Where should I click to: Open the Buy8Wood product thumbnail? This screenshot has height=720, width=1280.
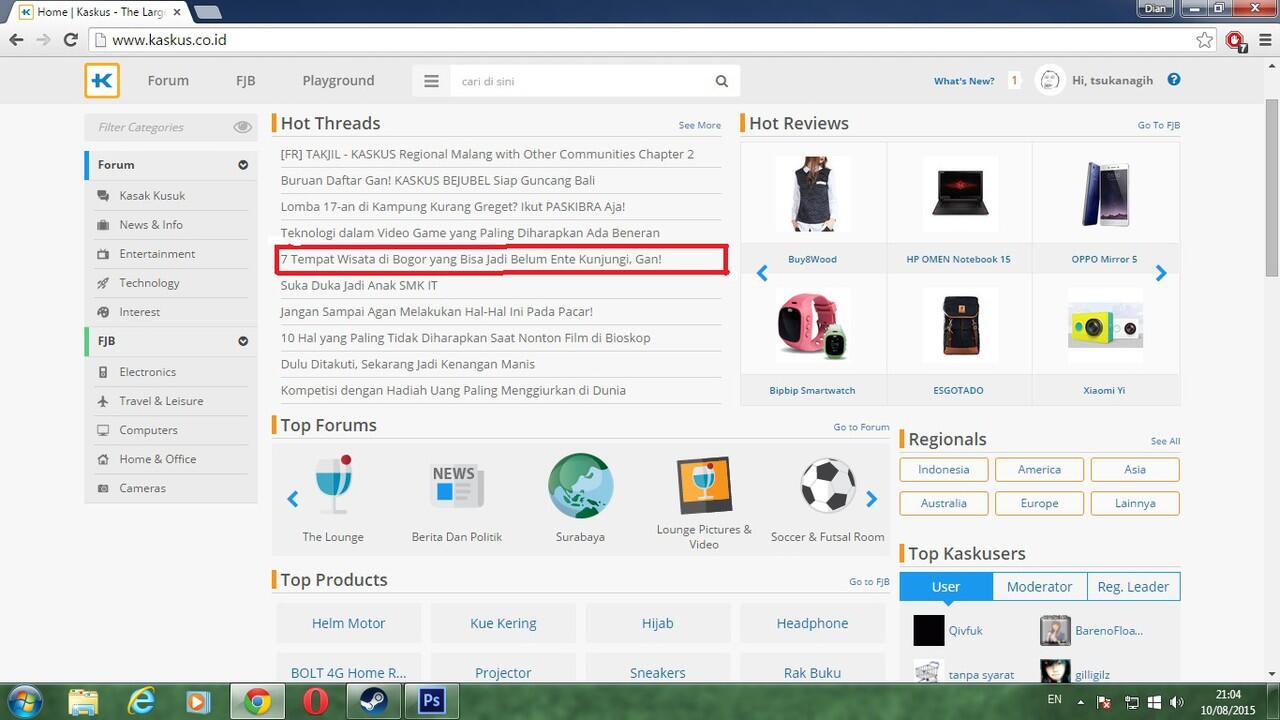pyautogui.click(x=812, y=194)
